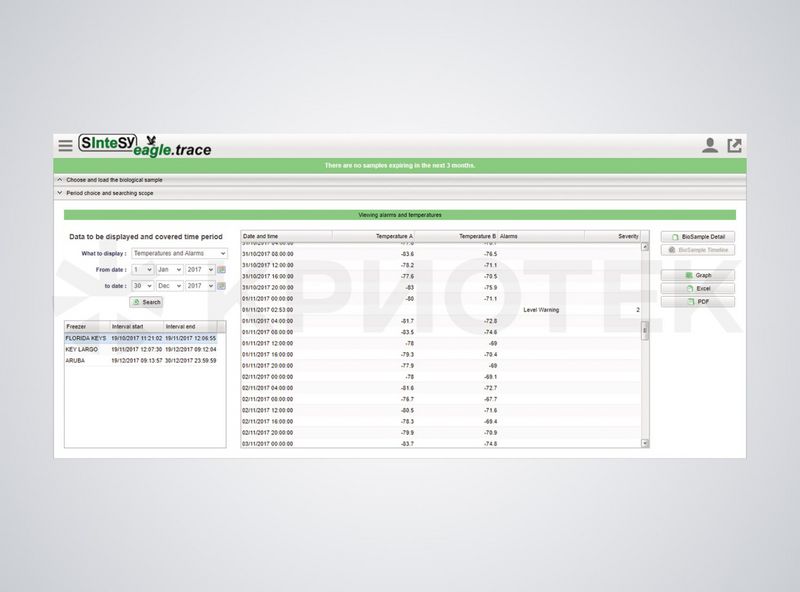This screenshot has width=800, height=592.
Task: Click the 'Viewing alarms and temperatures' banner
Action: click(x=400, y=215)
